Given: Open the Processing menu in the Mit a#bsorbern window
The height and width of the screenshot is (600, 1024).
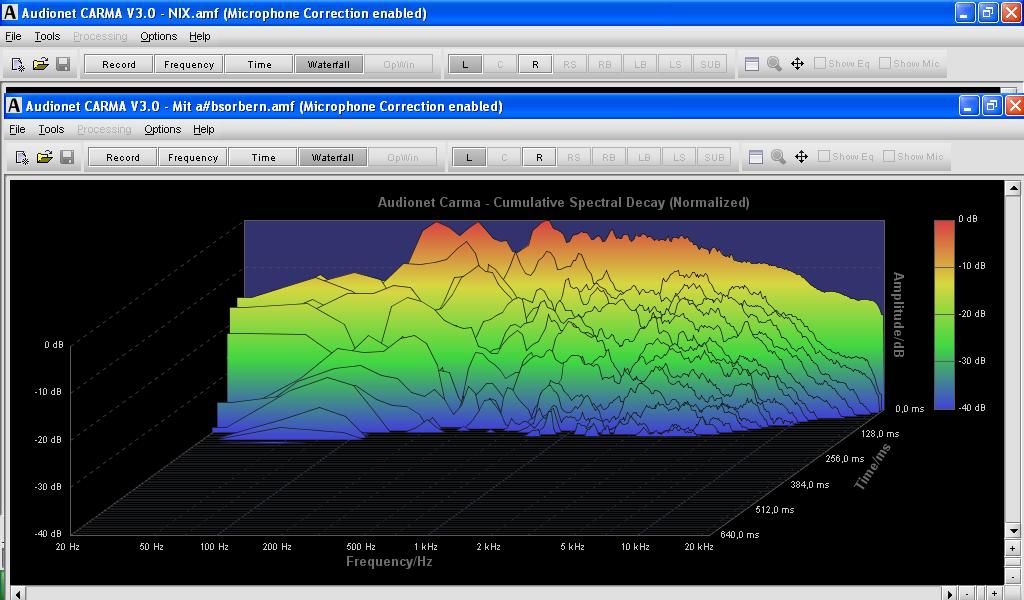Looking at the screenshot, I should point(104,129).
